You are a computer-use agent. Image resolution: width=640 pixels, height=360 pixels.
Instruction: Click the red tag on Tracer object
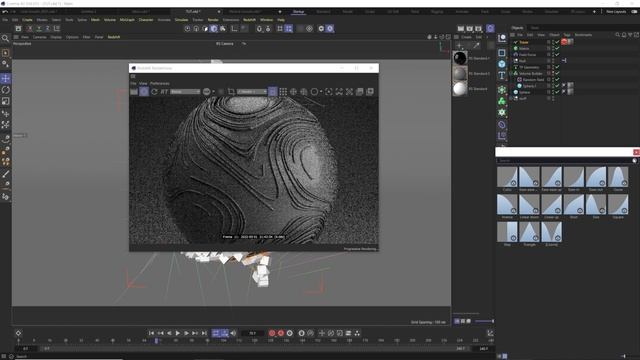coord(564,42)
